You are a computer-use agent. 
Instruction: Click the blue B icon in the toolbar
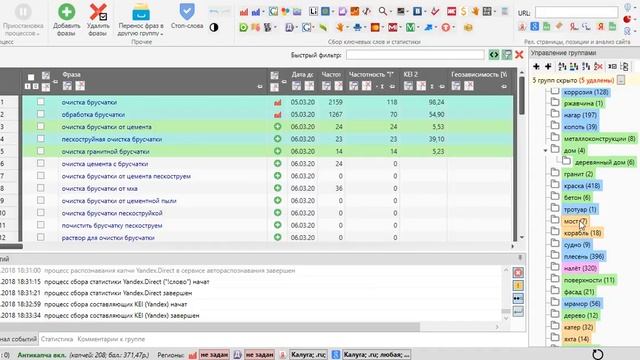click(x=417, y=11)
